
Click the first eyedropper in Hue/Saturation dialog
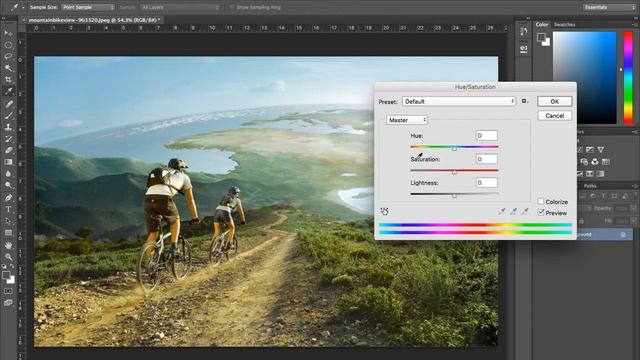[502, 211]
